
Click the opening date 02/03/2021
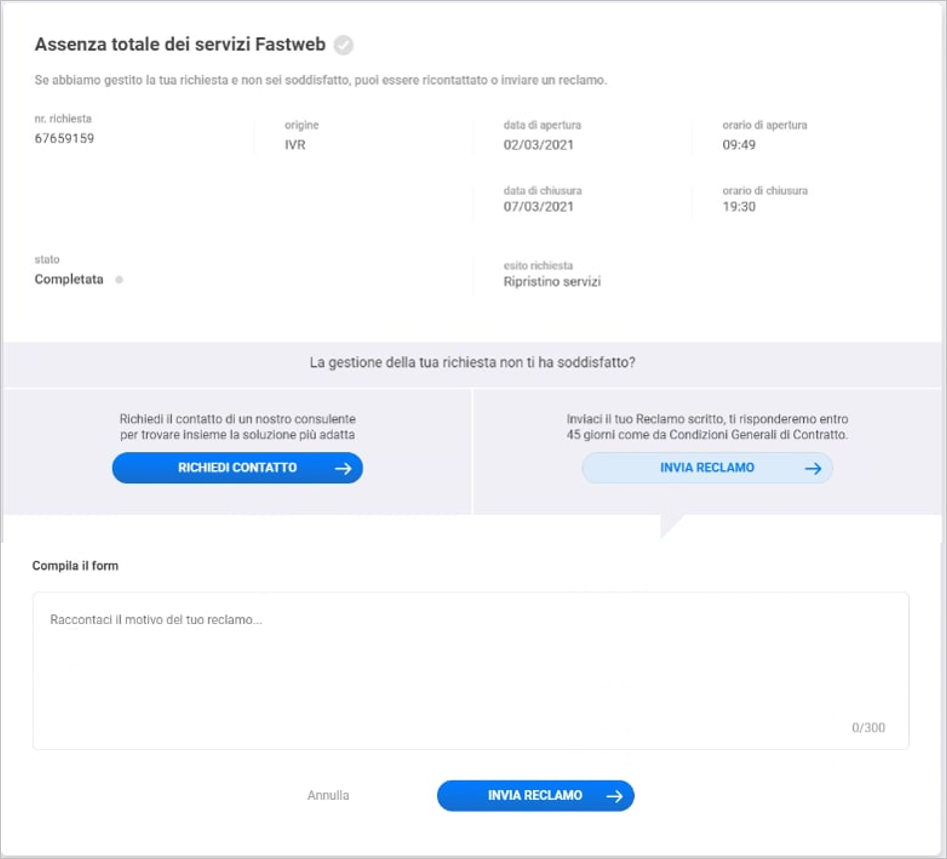[538, 145]
